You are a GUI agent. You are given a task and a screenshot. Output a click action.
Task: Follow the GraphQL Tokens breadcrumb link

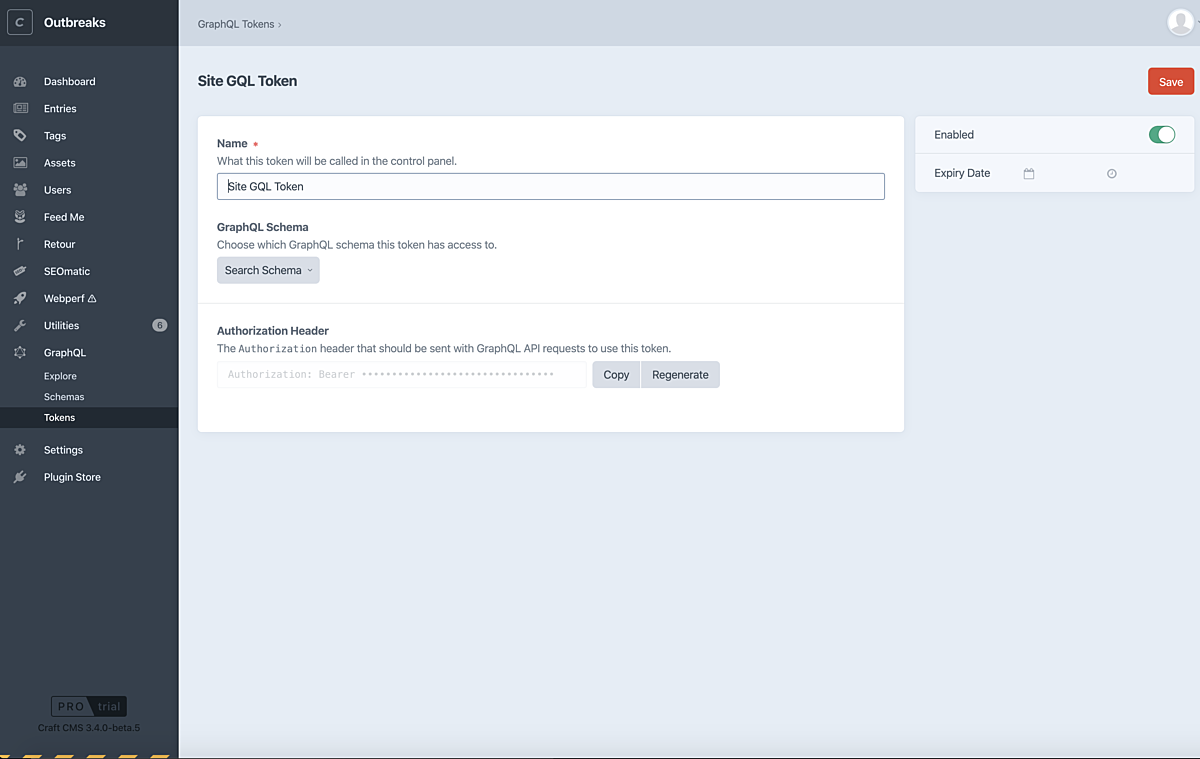236,24
